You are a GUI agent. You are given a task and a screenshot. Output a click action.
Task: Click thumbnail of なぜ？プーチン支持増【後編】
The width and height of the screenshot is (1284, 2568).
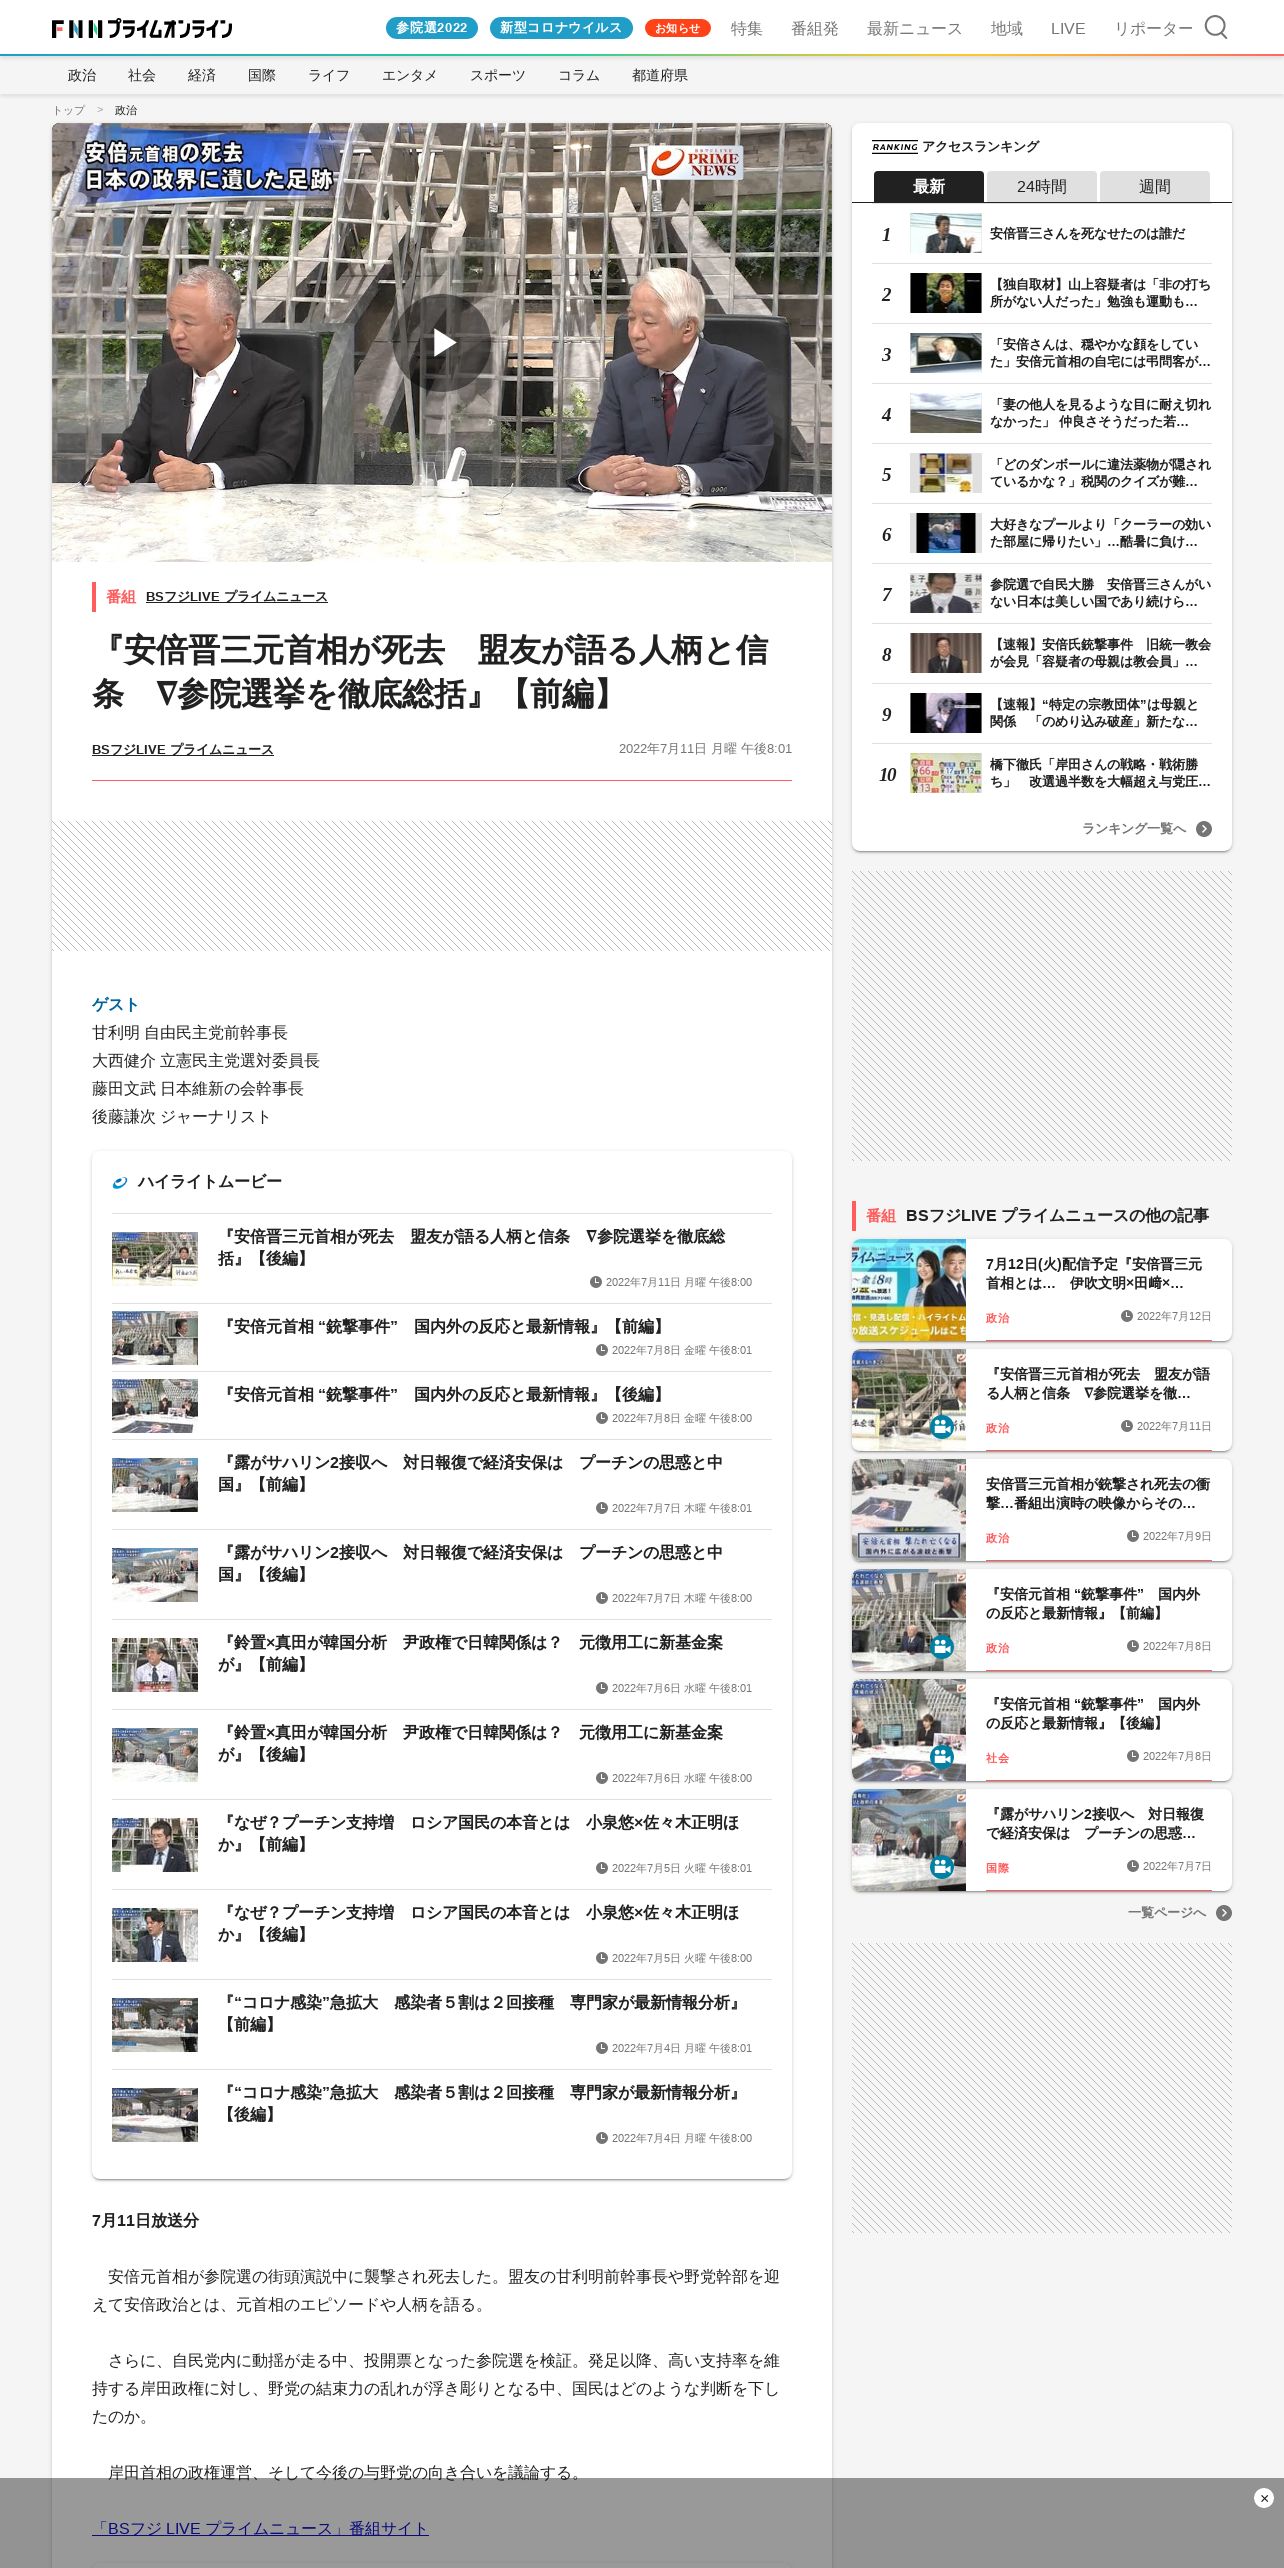tap(155, 1935)
